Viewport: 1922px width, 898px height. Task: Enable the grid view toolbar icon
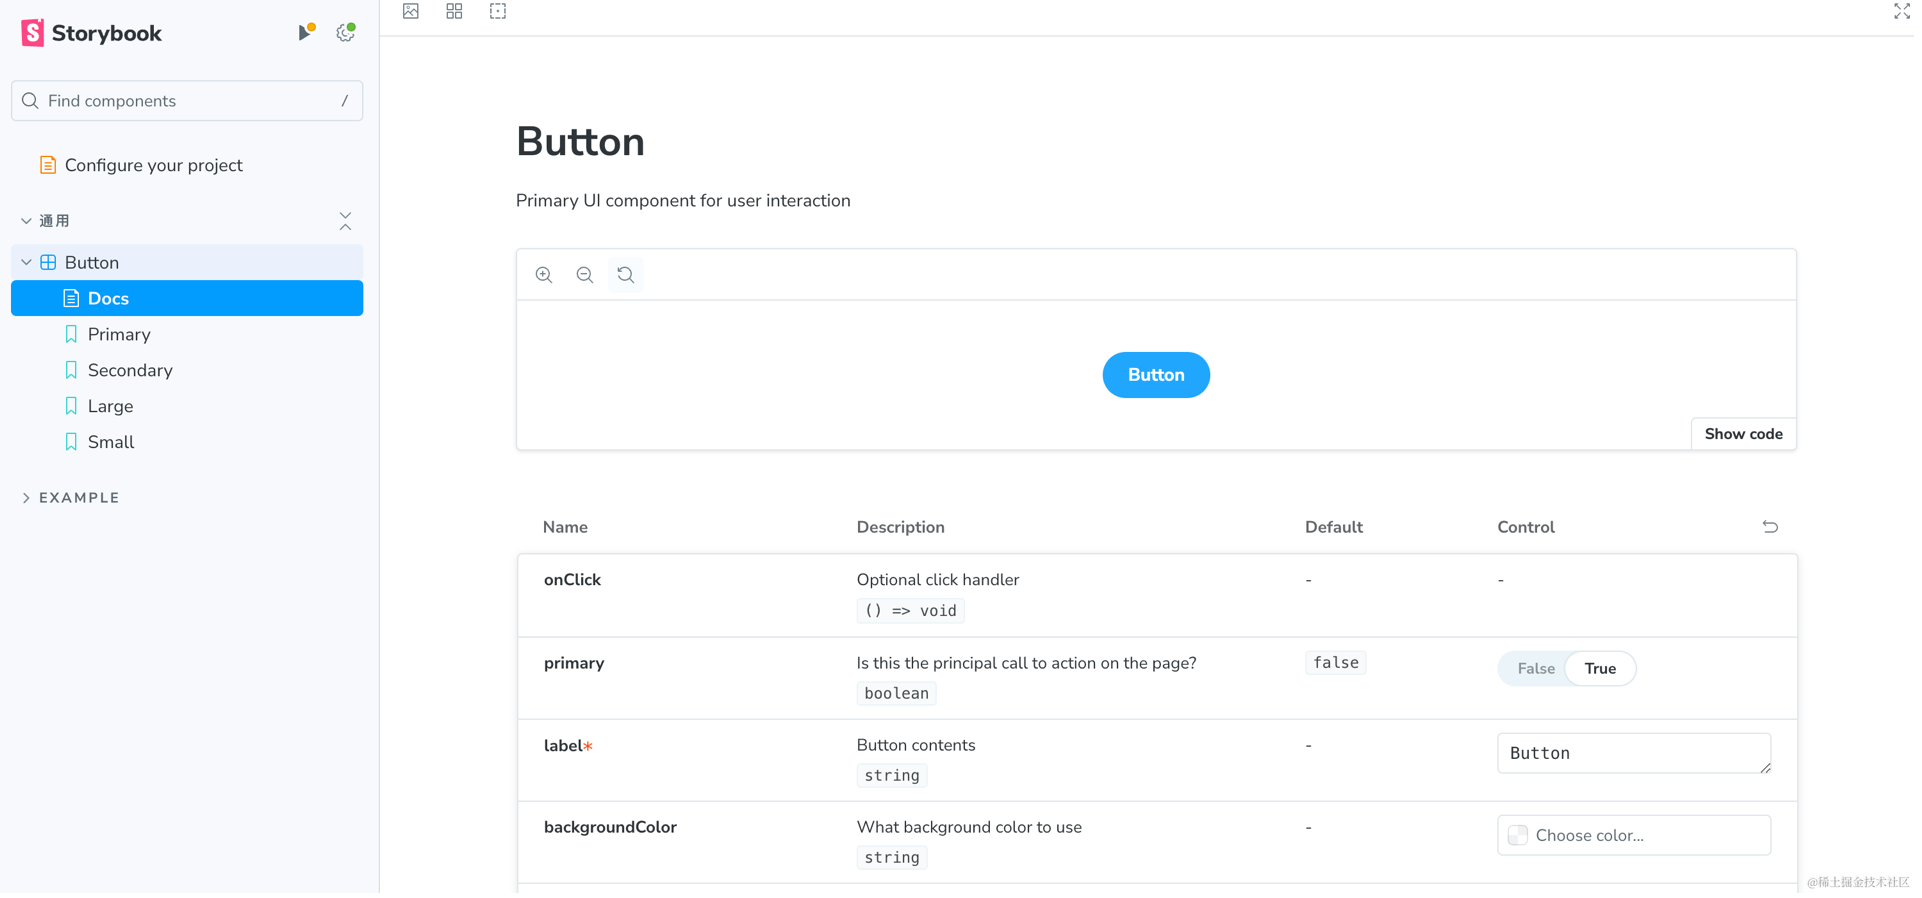tap(454, 11)
